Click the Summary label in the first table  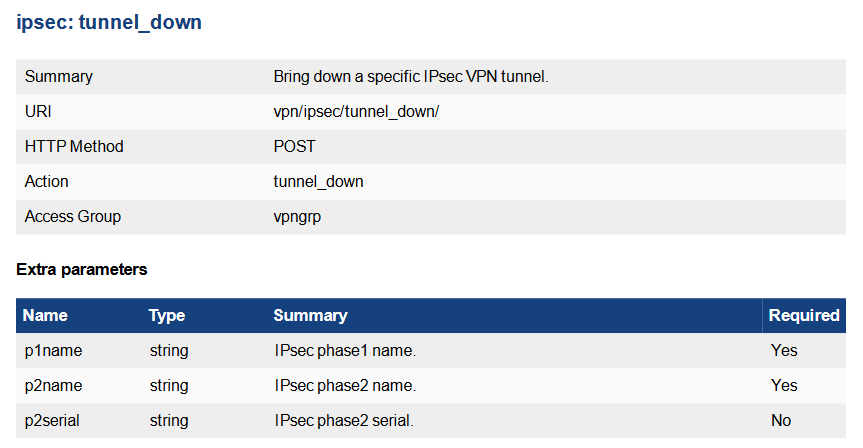pos(58,76)
